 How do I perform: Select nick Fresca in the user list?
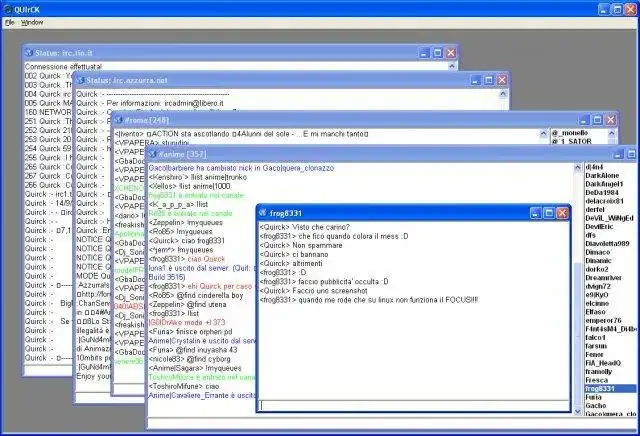(596, 380)
